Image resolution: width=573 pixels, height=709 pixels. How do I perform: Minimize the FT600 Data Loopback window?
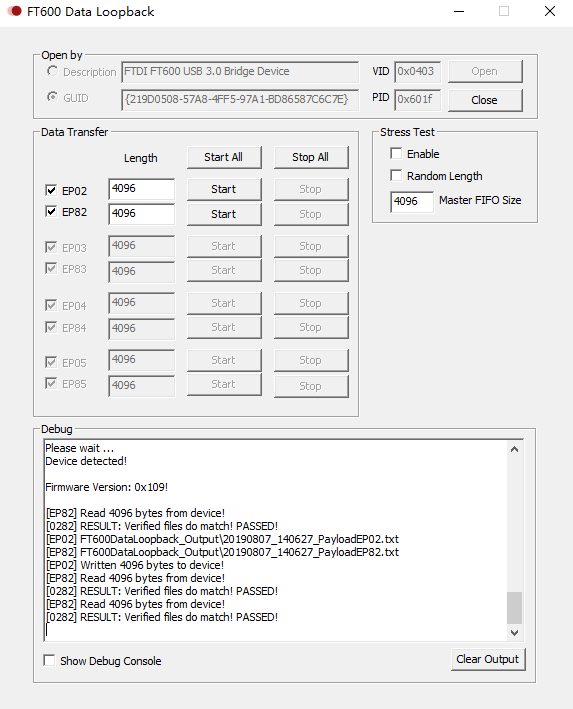[459, 11]
